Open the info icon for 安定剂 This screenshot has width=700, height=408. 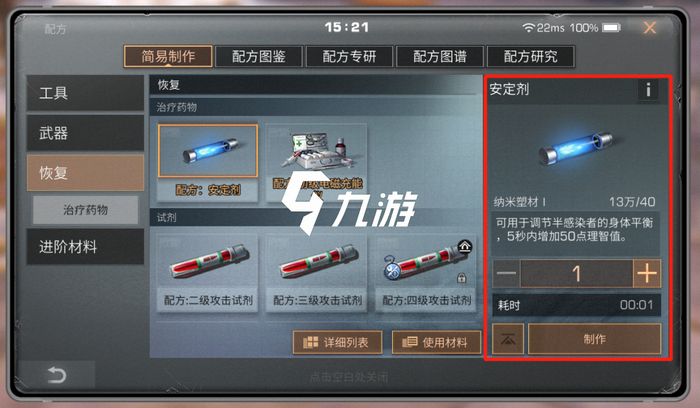[648, 90]
